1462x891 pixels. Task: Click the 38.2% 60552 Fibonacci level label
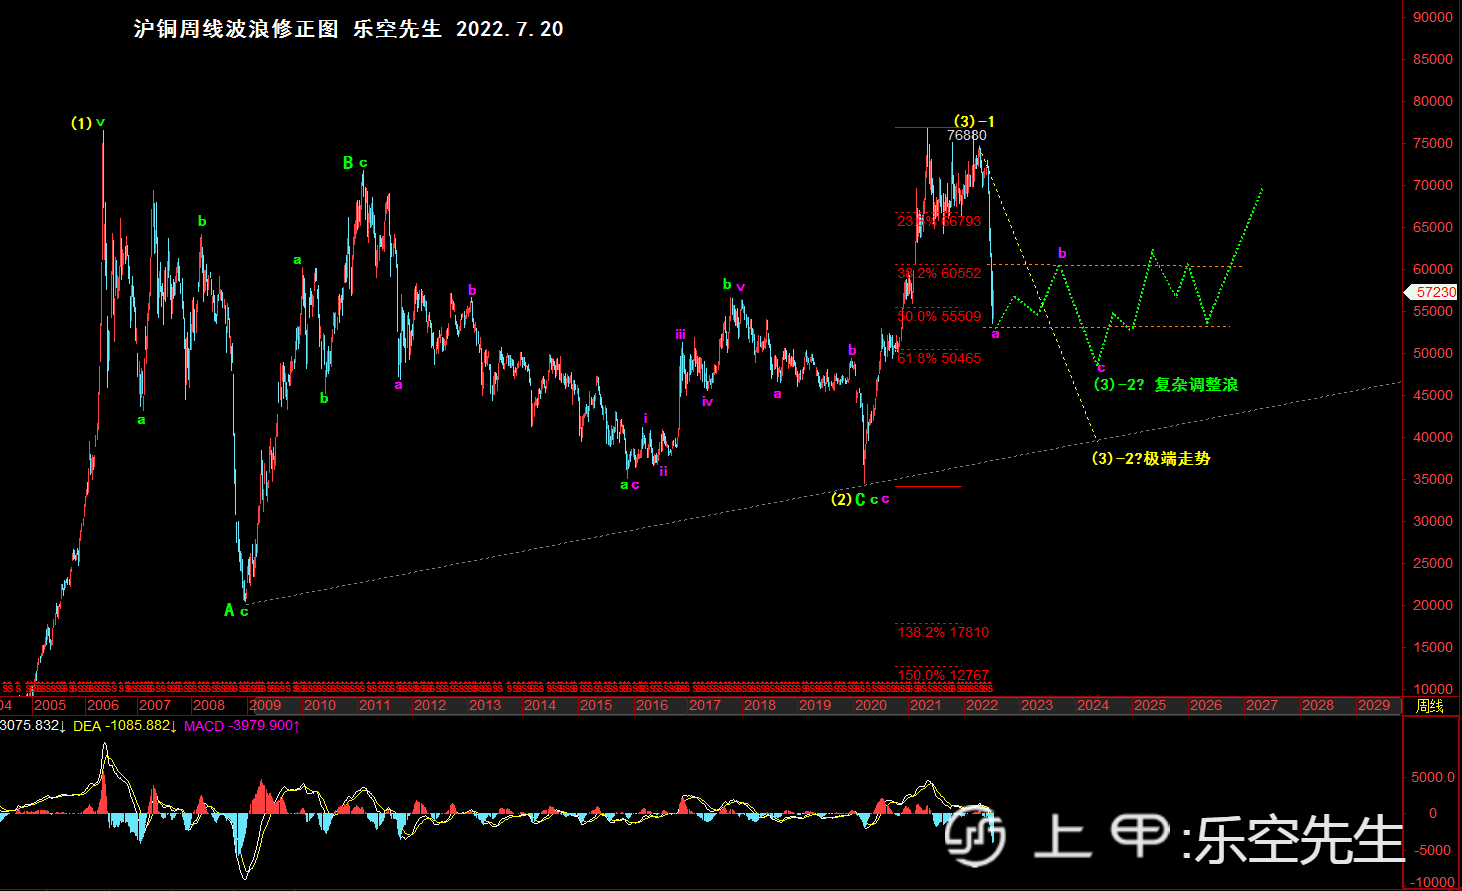click(939, 273)
